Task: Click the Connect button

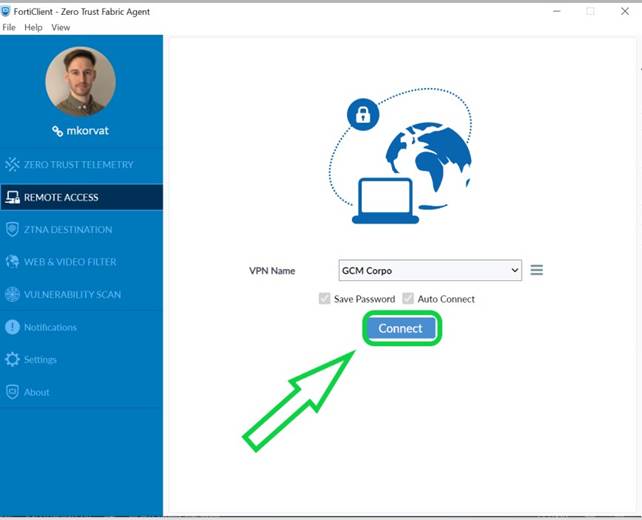Action: 401,328
